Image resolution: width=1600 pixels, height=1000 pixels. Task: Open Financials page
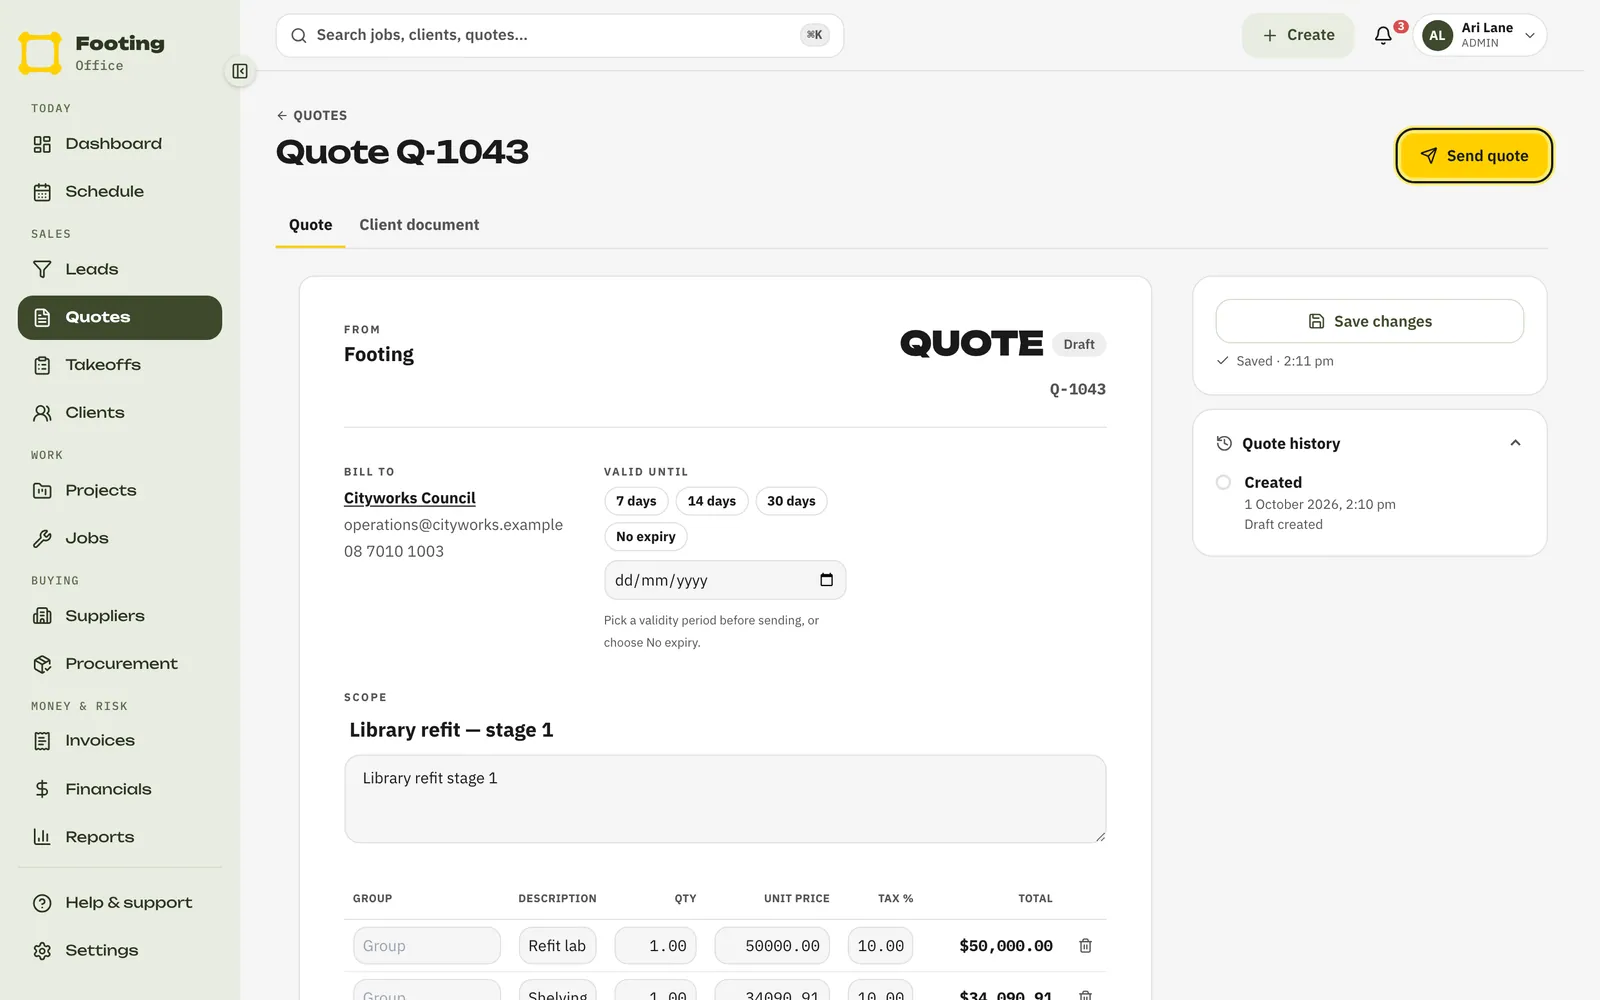pos(120,790)
